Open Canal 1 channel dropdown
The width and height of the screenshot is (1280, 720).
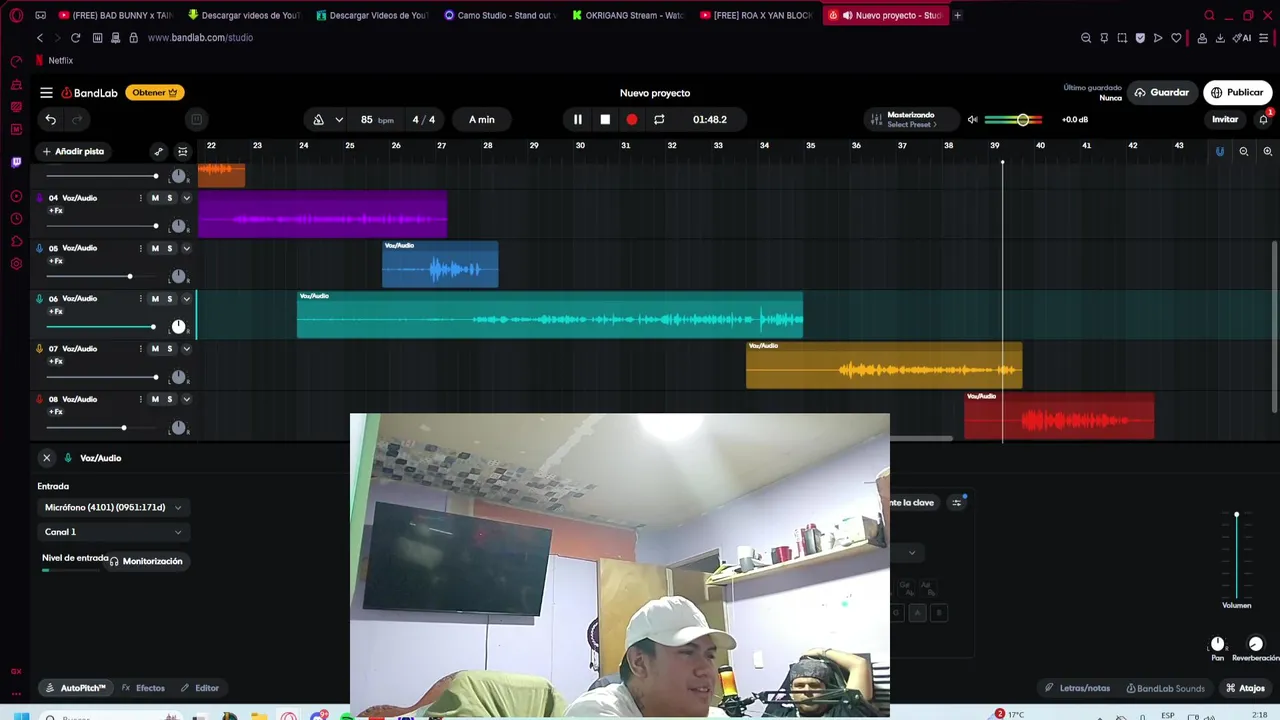pos(113,532)
